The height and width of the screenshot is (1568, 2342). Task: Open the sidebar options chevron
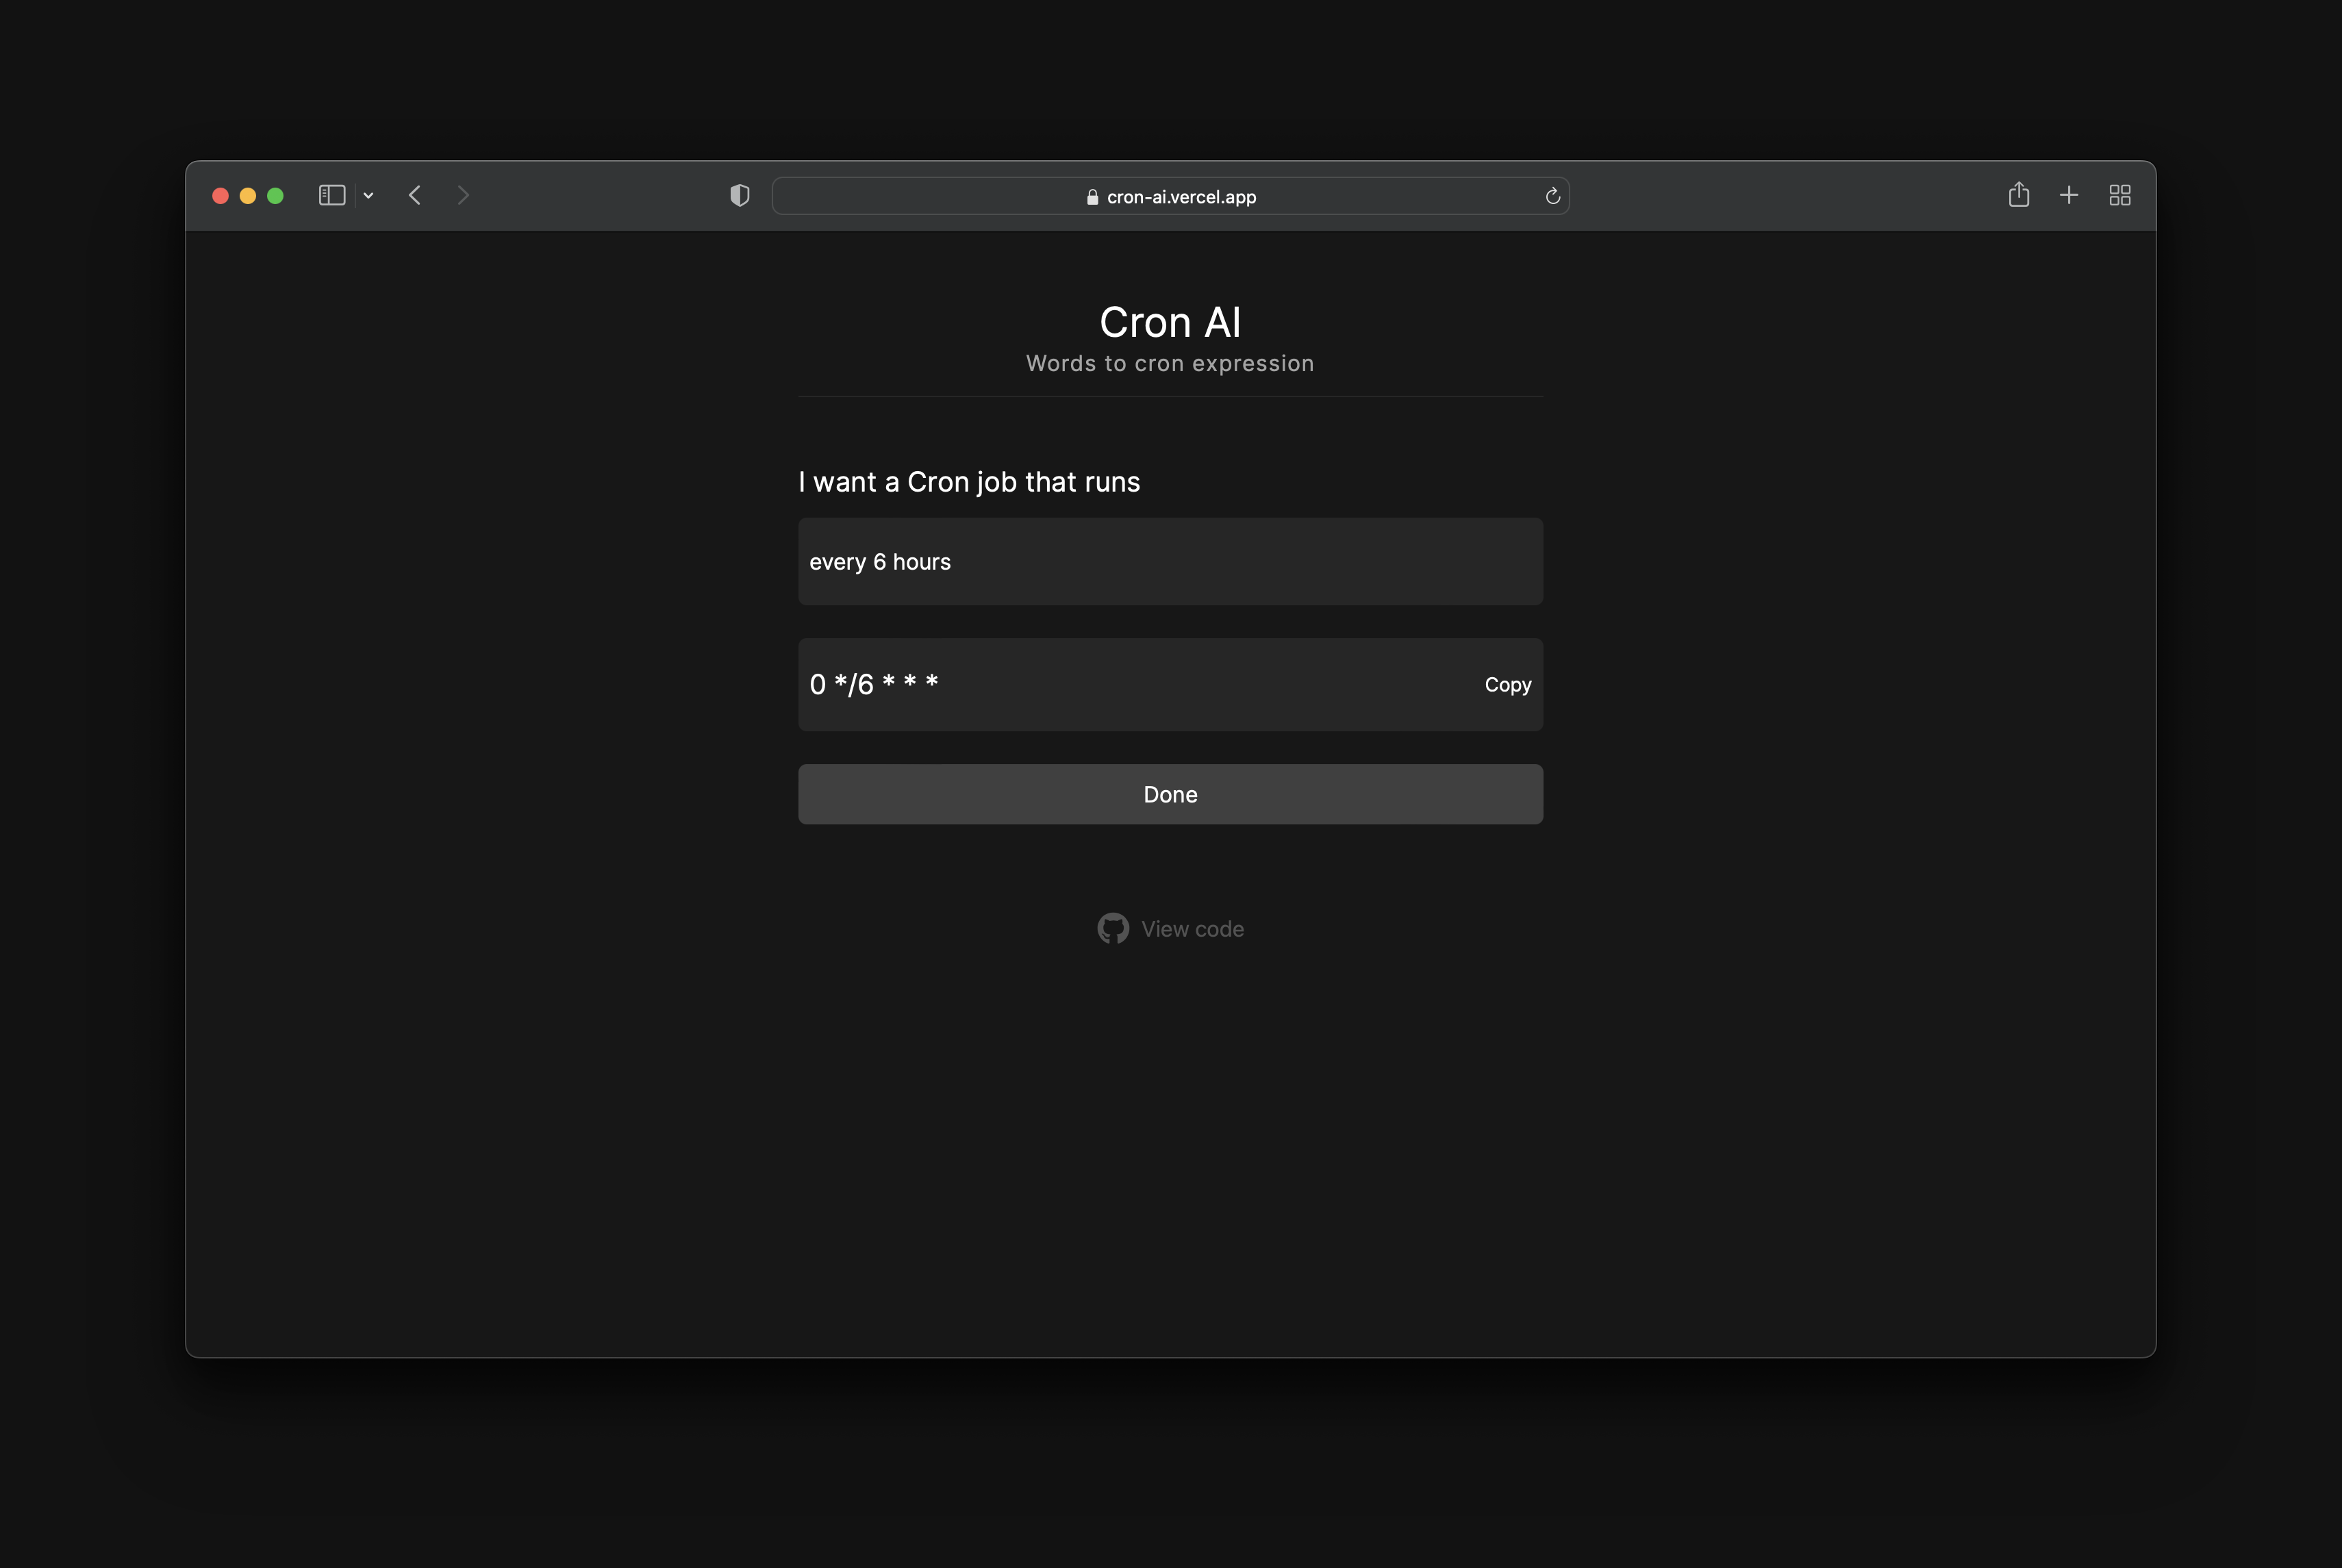point(369,196)
